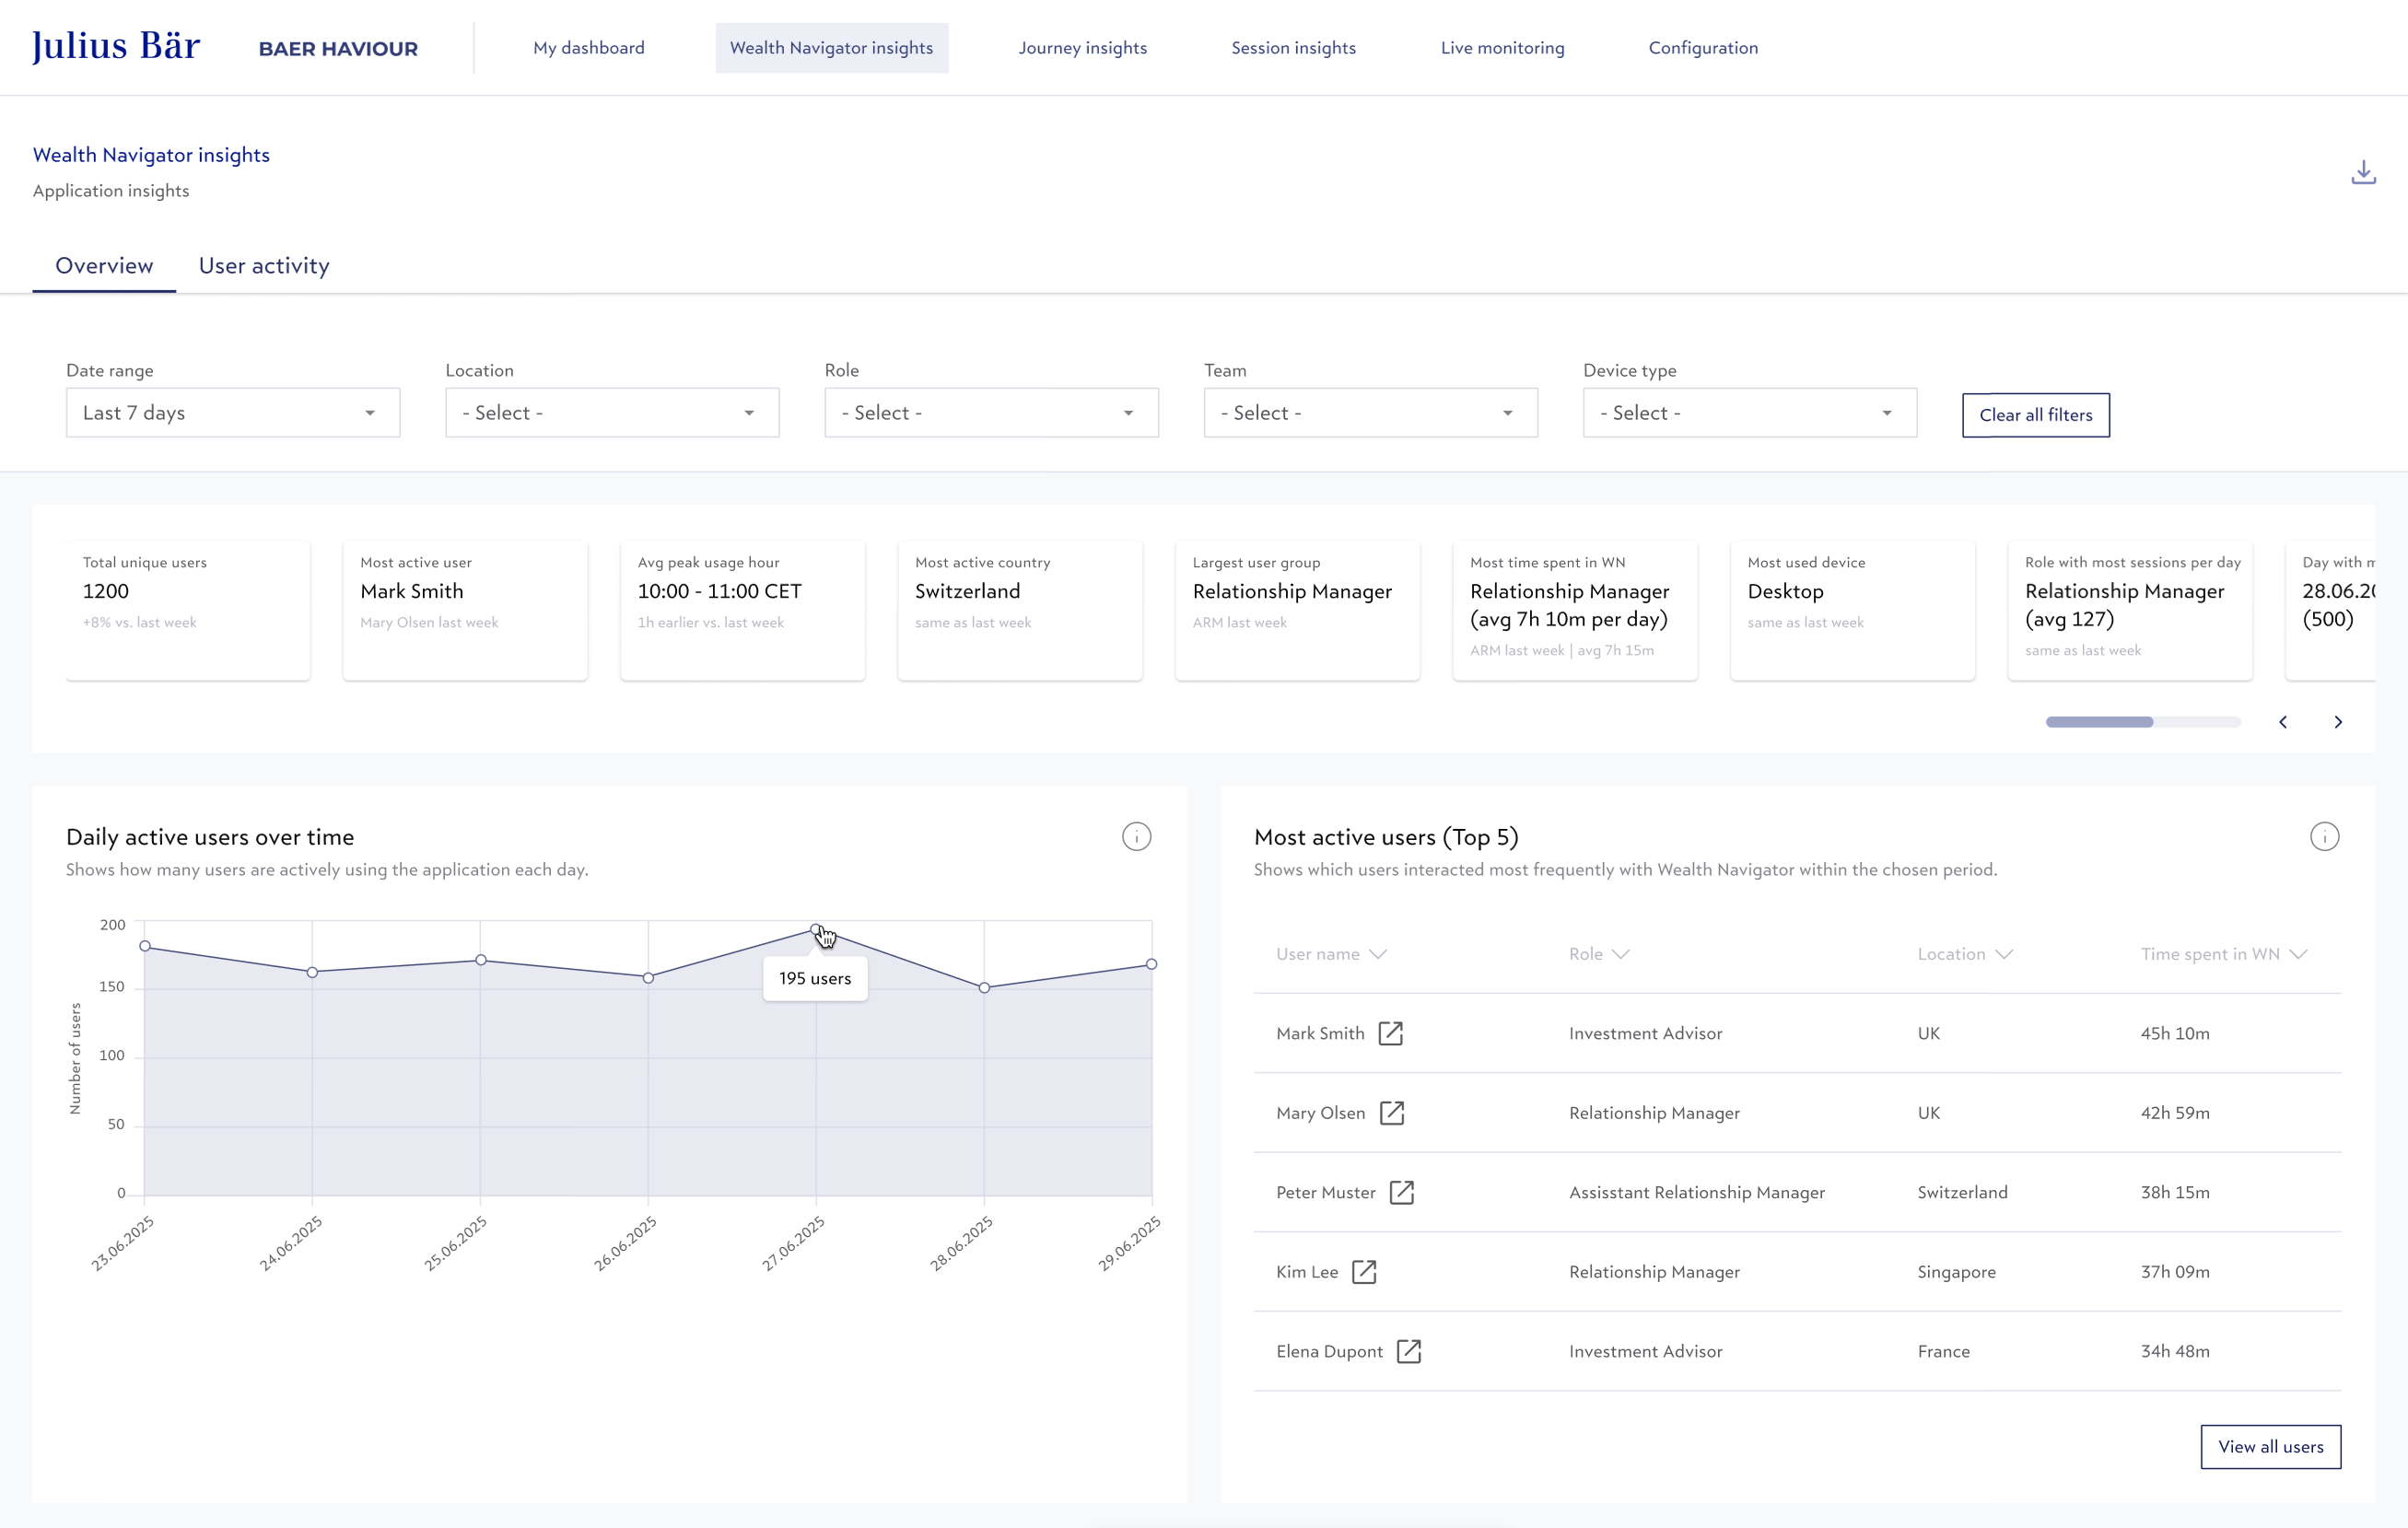Click the 195 users tooltip
2408x1528 pixels.
pos(815,978)
